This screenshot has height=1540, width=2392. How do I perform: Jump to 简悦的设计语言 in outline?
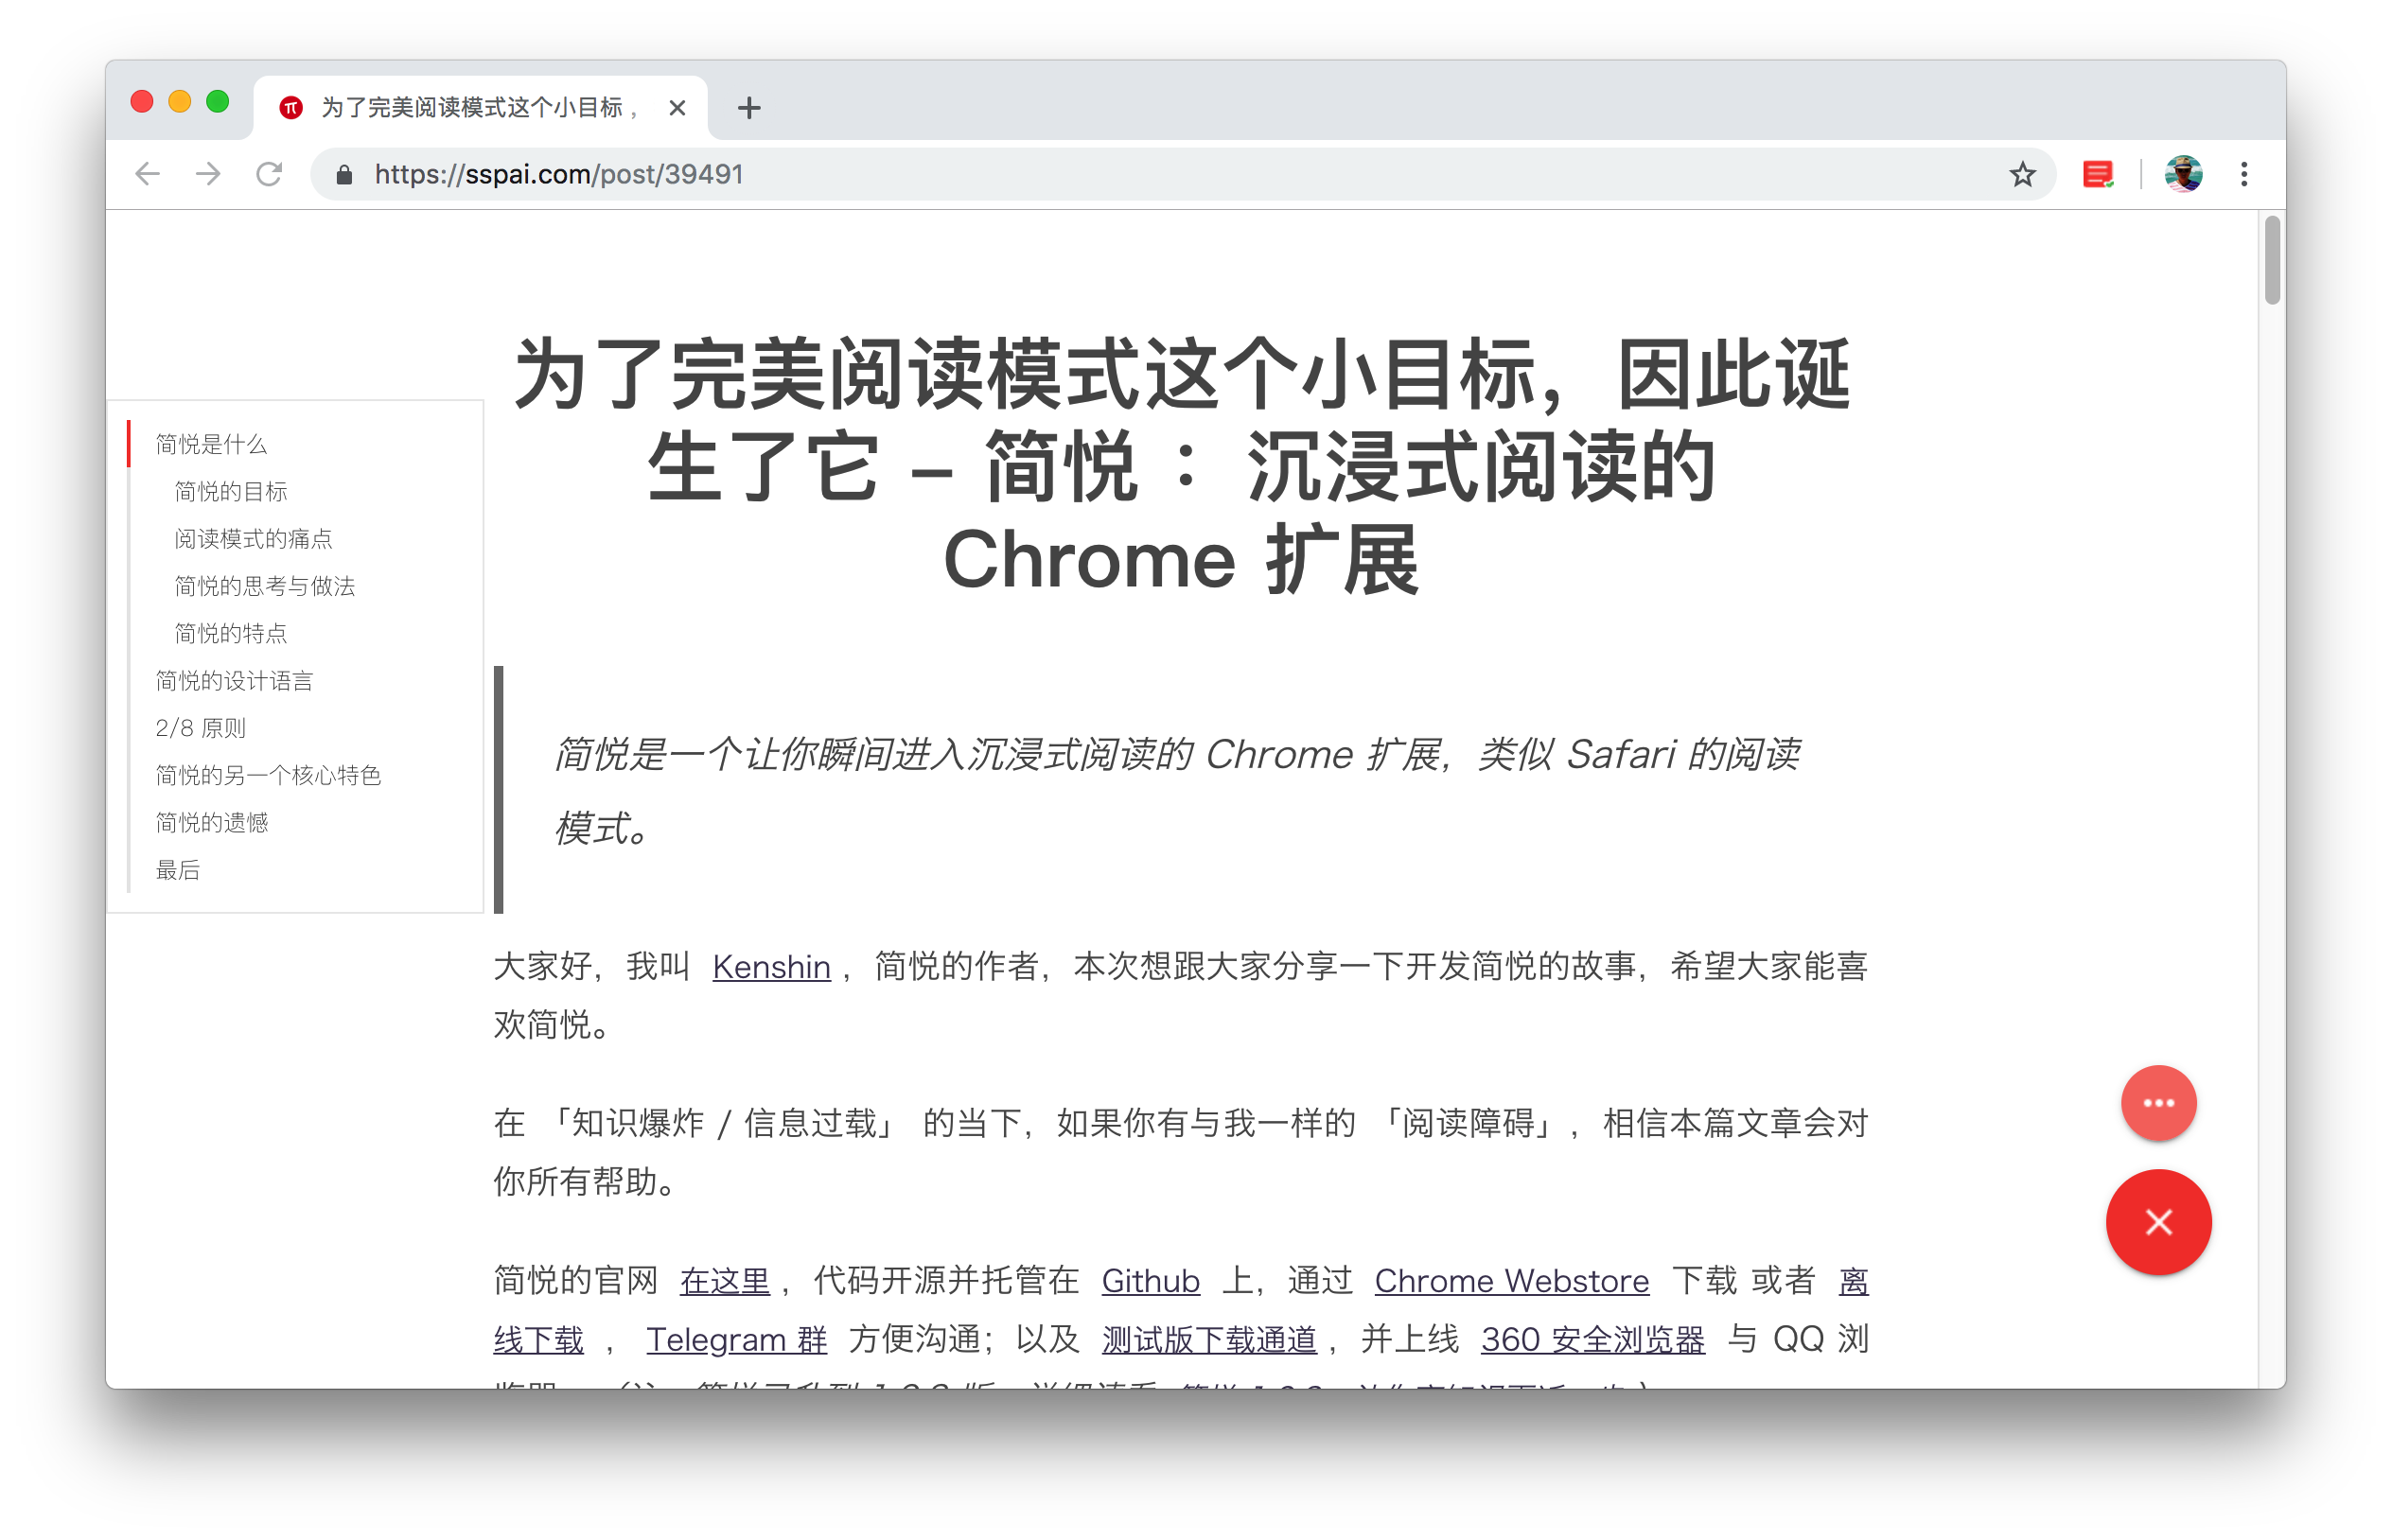(234, 681)
